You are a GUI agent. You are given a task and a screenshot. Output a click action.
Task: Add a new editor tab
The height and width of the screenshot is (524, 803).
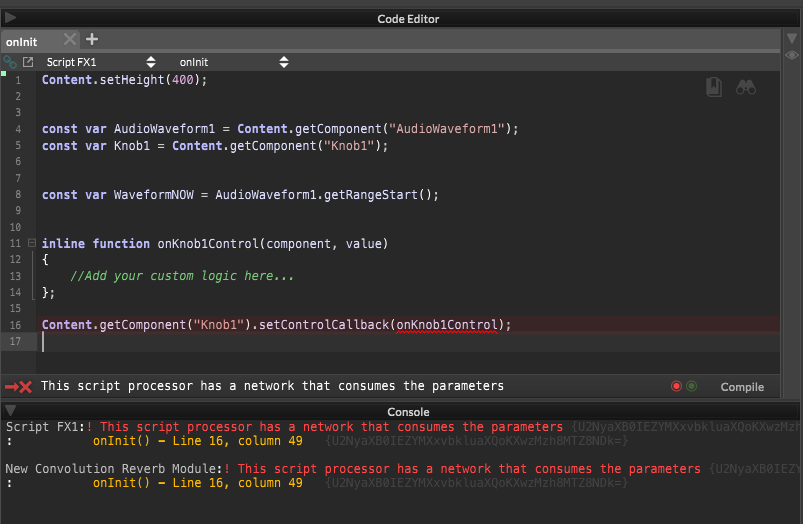92,39
